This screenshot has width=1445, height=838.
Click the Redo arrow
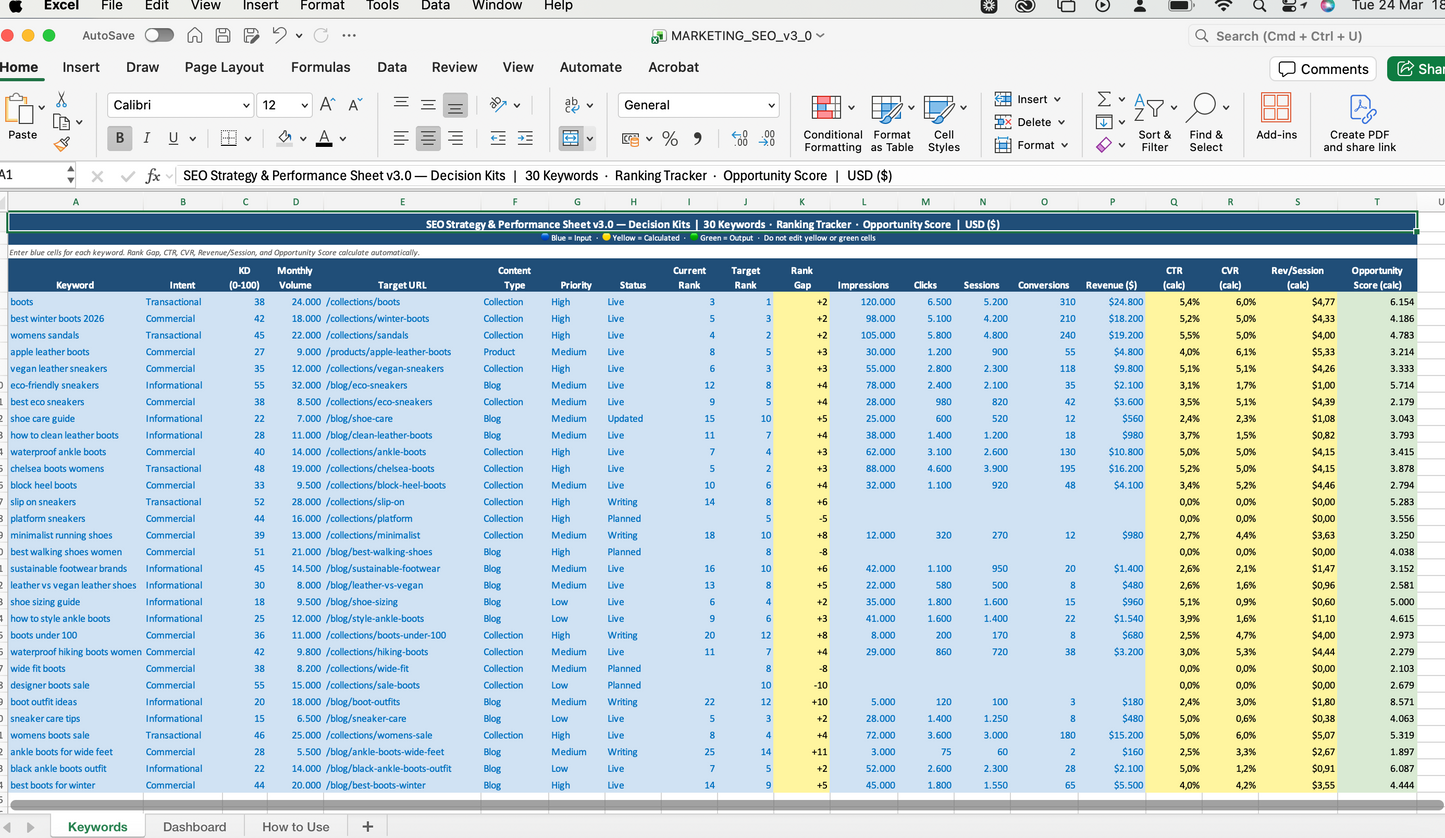[321, 35]
